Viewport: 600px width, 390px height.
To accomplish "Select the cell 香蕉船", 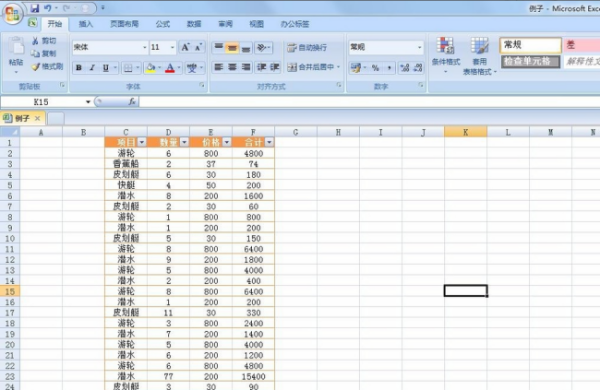I will click(x=126, y=164).
